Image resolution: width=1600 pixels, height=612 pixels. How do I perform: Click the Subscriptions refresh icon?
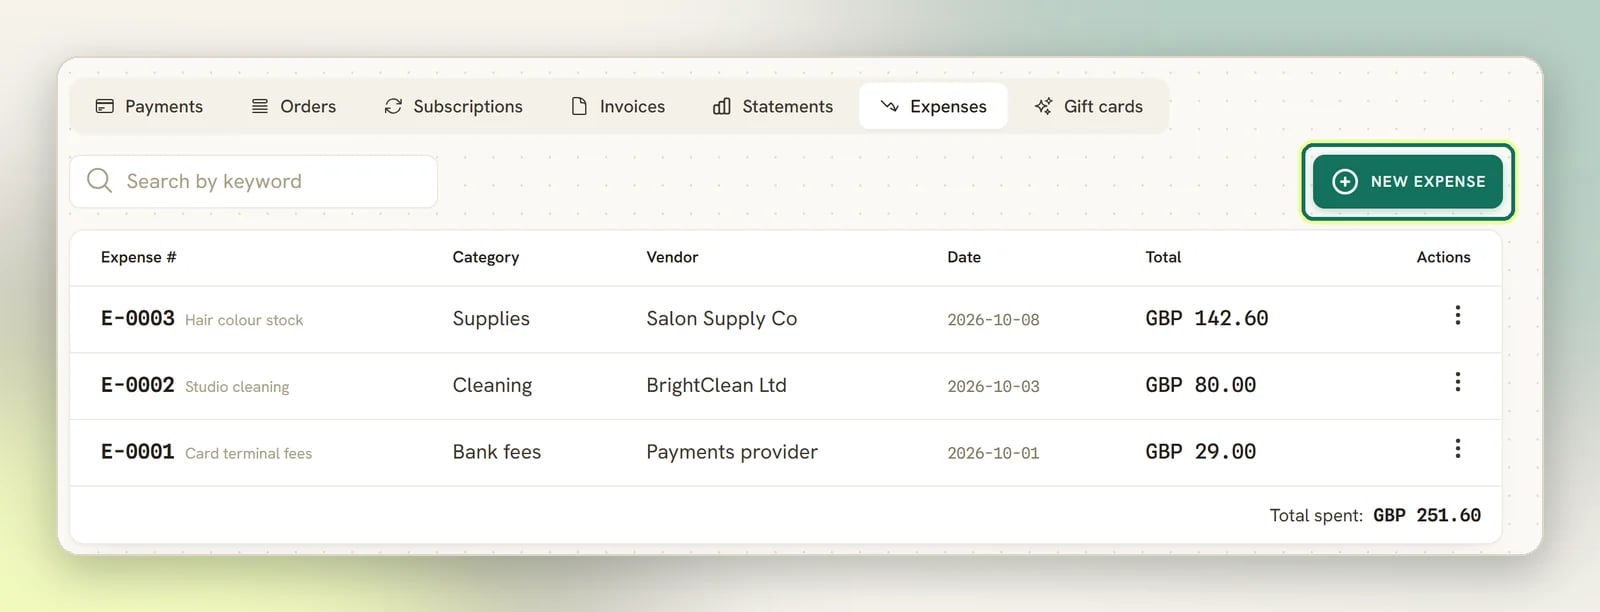[x=393, y=106]
